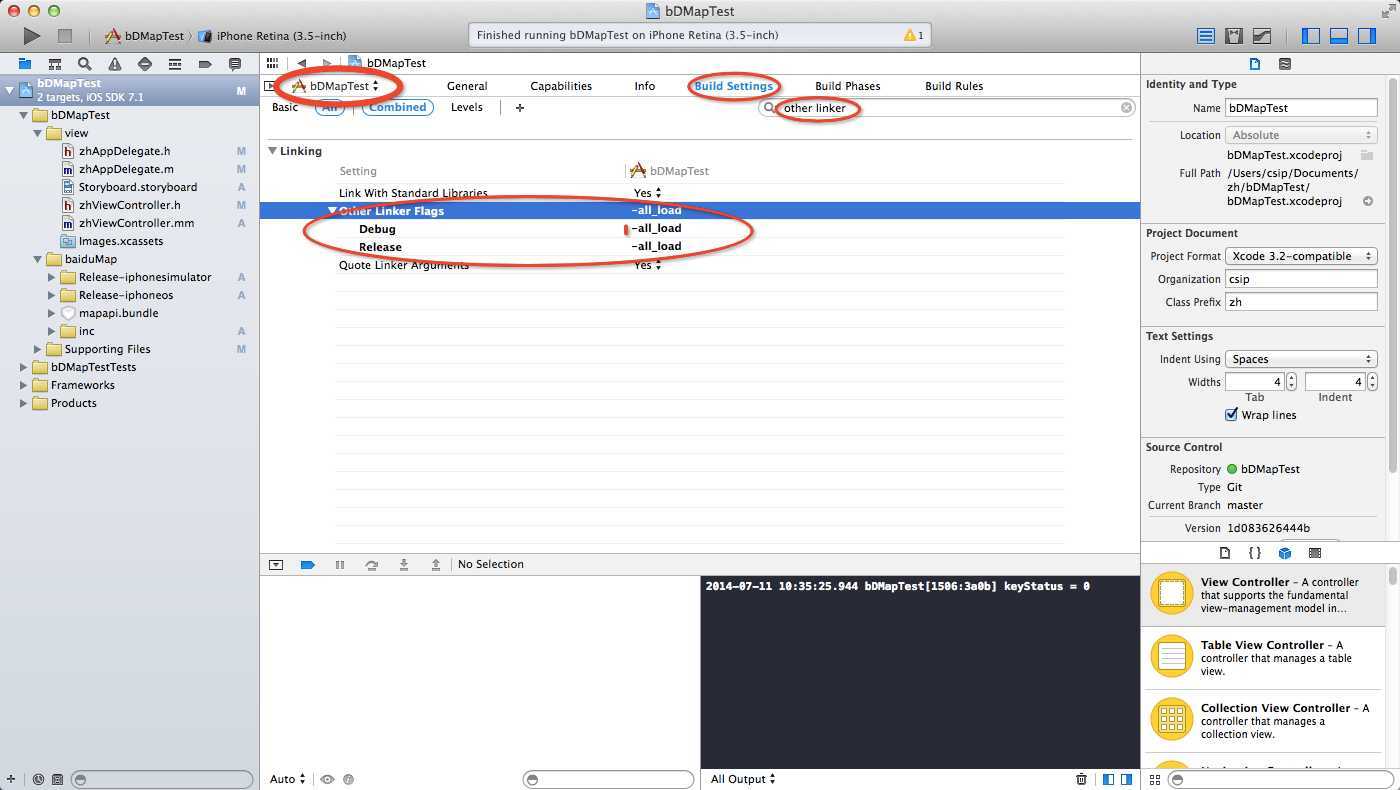Show the Symbol navigator
The image size is (1400, 790).
pos(55,64)
